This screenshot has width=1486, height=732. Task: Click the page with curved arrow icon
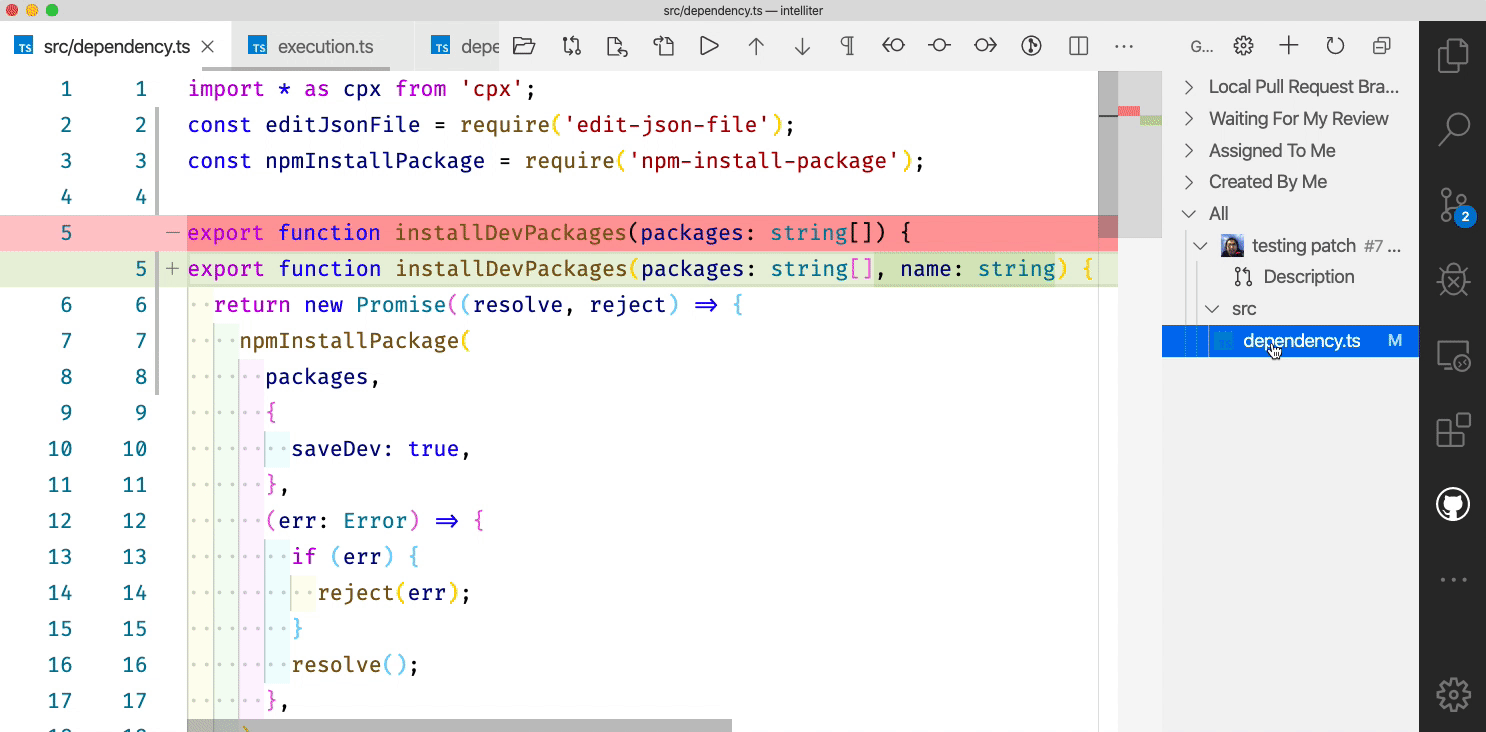[x=664, y=46]
